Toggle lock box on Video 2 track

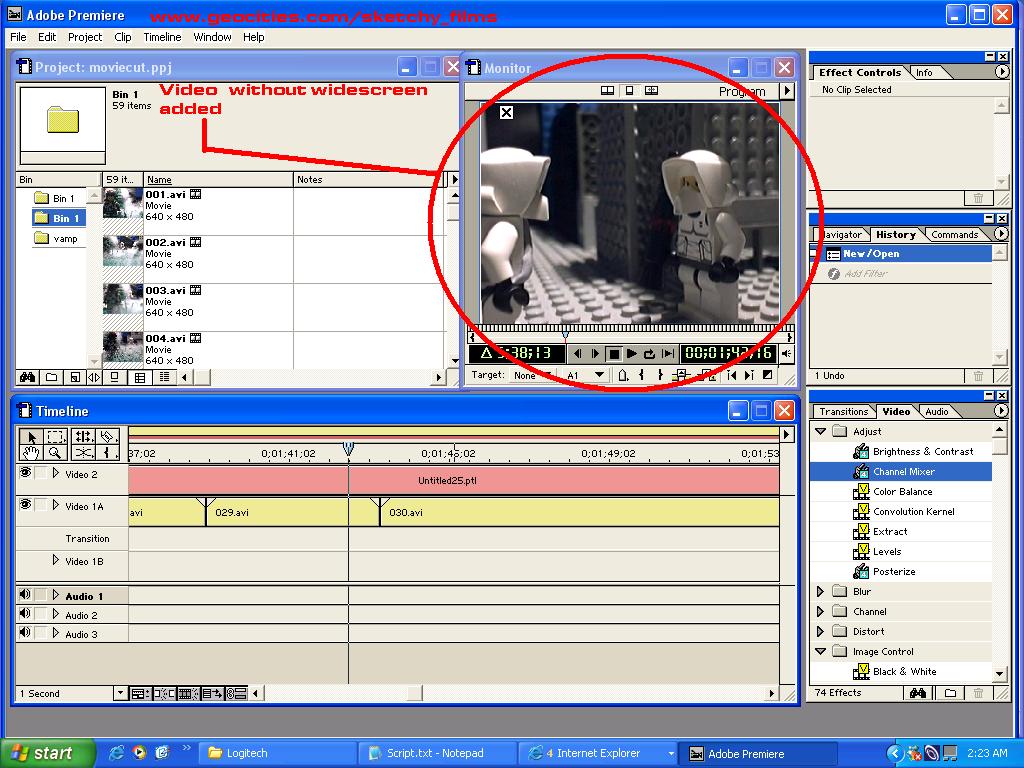pos(42,473)
